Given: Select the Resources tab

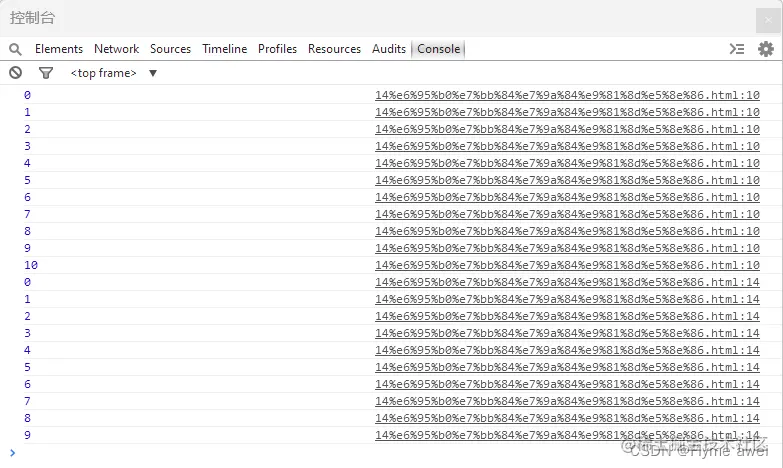Looking at the screenshot, I should pos(334,49).
